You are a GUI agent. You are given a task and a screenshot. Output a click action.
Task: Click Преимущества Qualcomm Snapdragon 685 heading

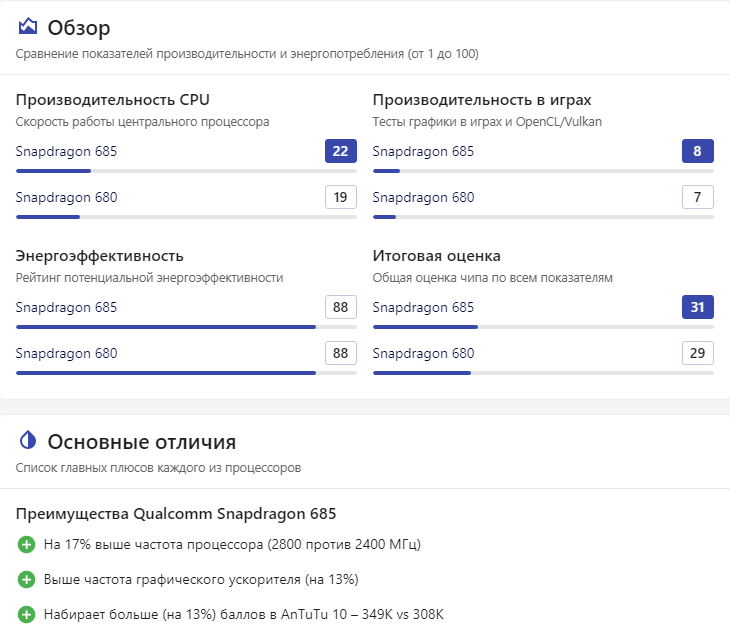pos(176,513)
